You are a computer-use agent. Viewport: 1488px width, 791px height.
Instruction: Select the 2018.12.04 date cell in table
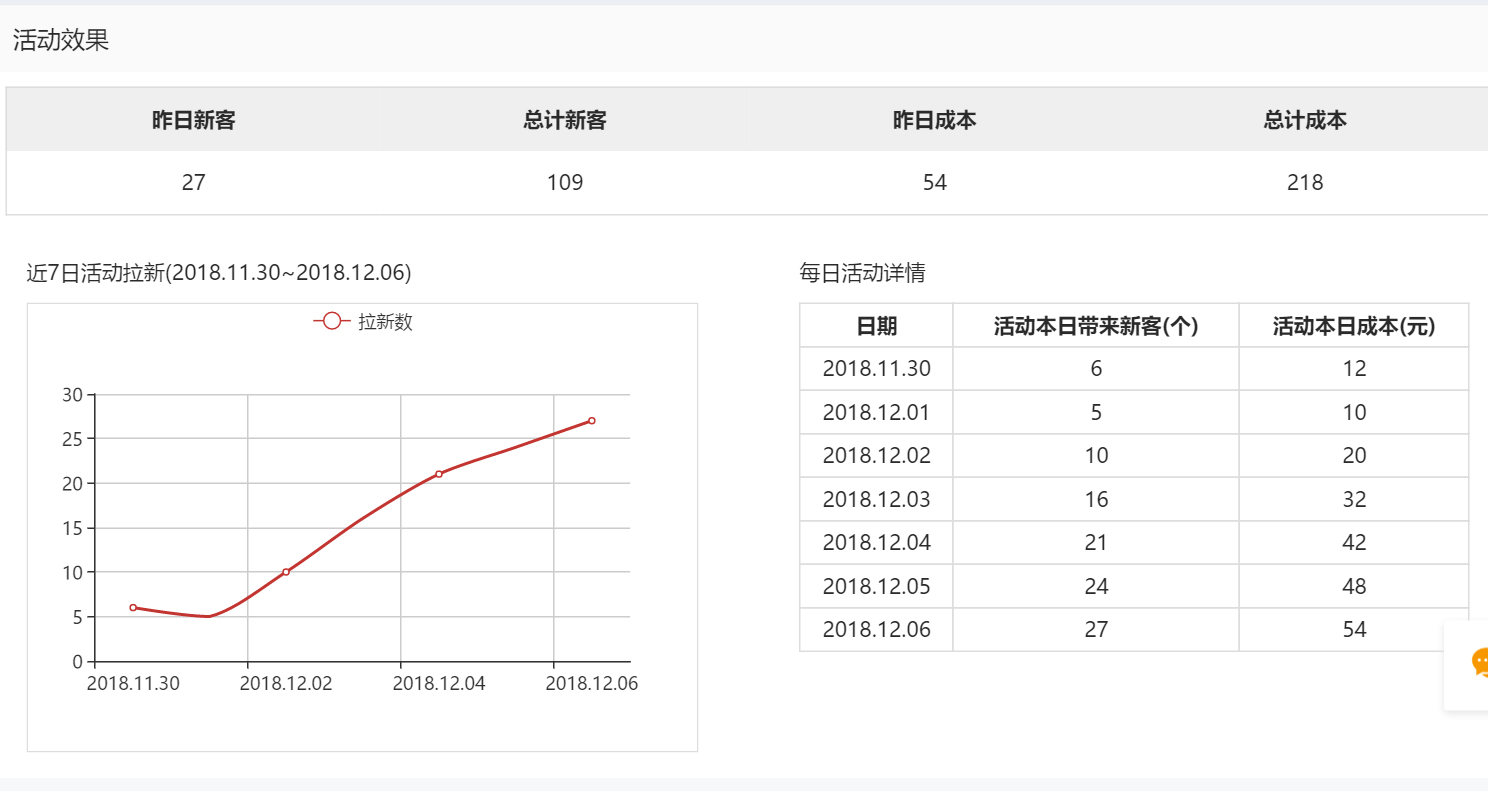[x=877, y=543]
